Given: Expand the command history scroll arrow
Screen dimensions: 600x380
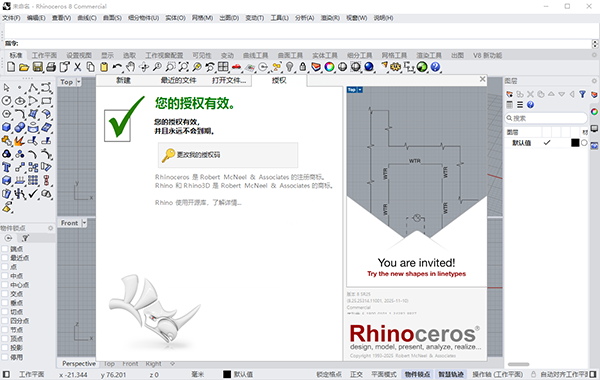Looking at the screenshot, I should coord(595,44).
